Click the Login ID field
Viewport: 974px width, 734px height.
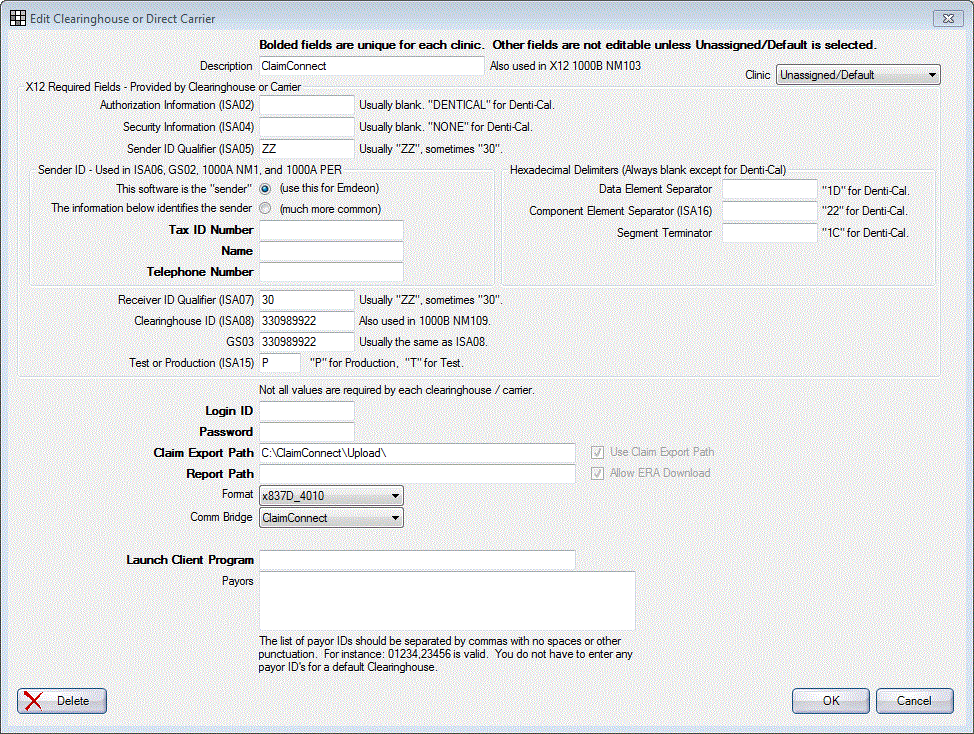tap(307, 410)
